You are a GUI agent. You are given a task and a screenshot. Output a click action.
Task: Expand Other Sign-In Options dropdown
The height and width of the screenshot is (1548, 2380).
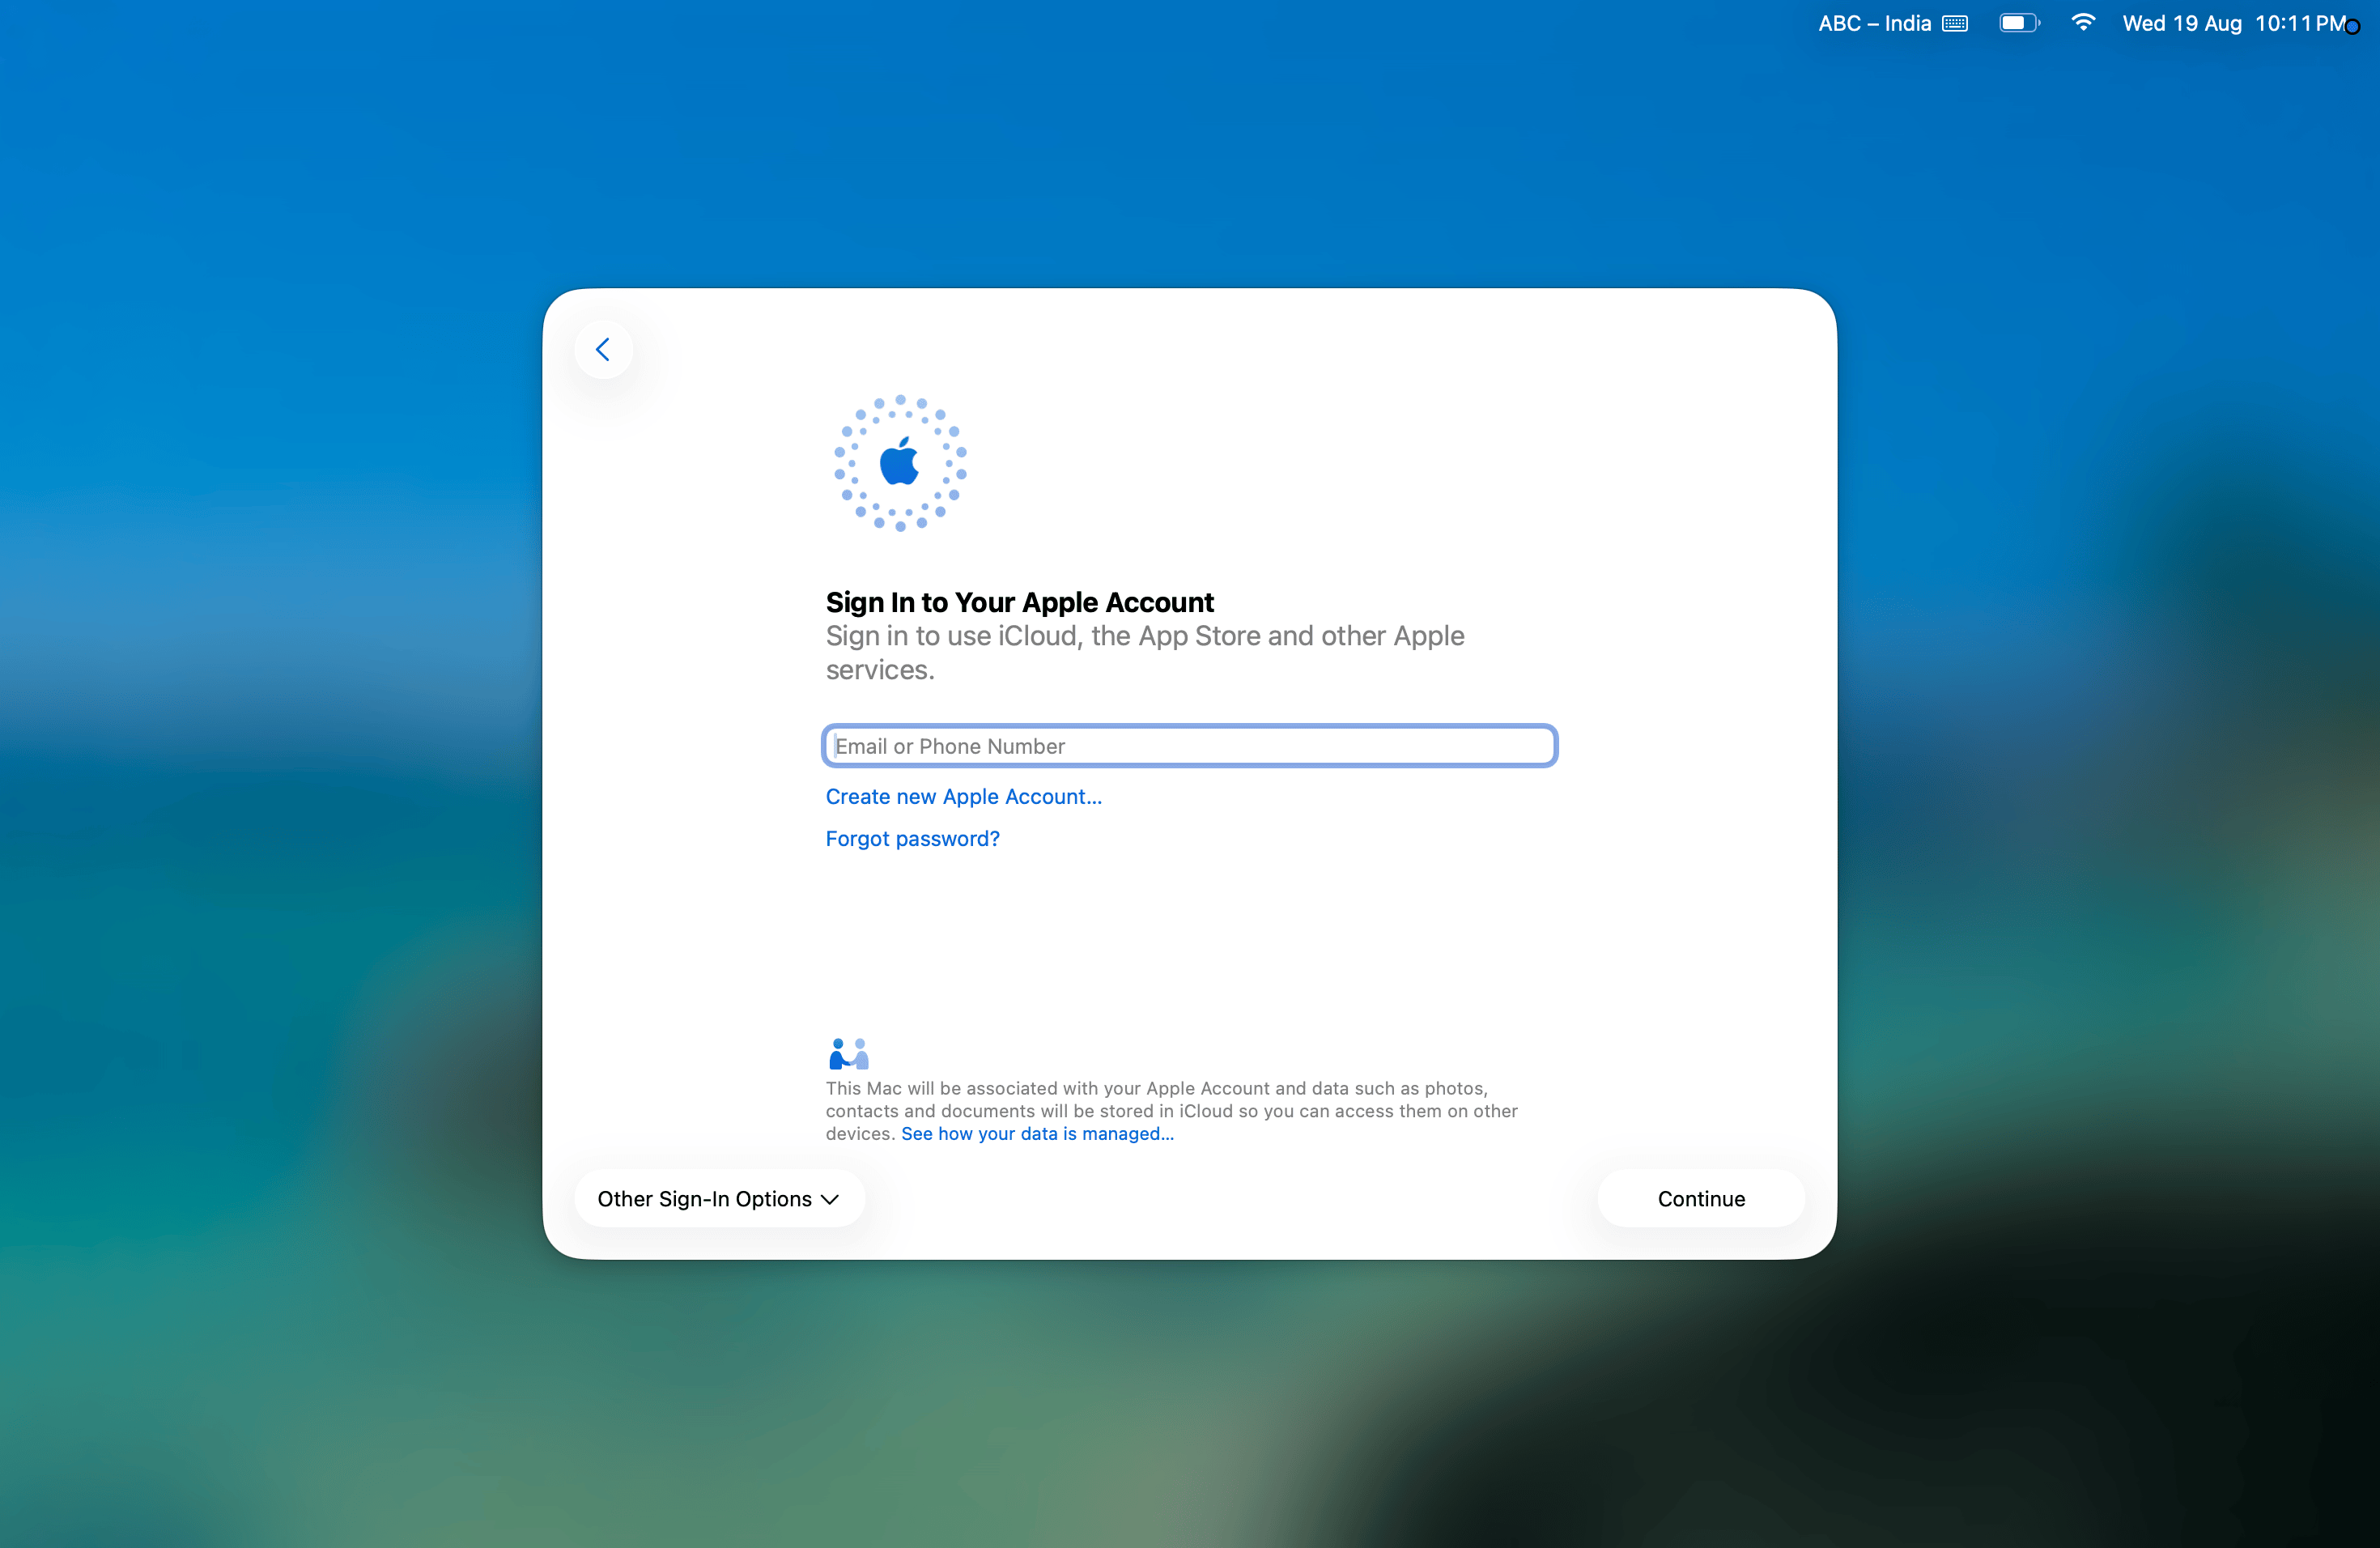click(718, 1199)
